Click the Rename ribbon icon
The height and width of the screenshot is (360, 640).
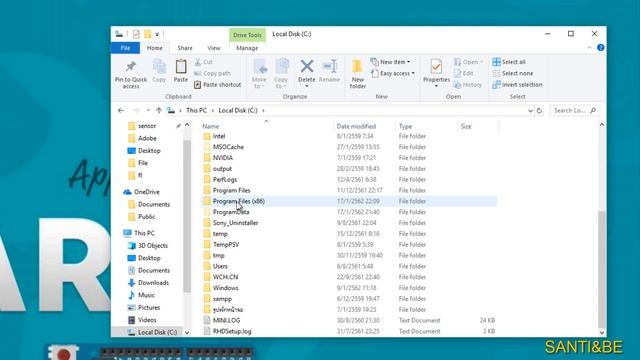[x=329, y=67]
